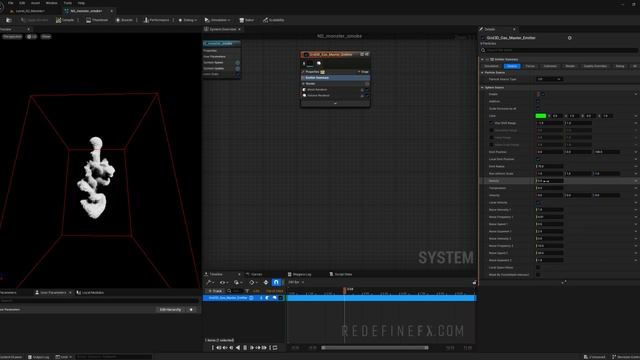Select the Debug tab in Emitter Summary
Screen dimensions: 640x360
pos(620,66)
